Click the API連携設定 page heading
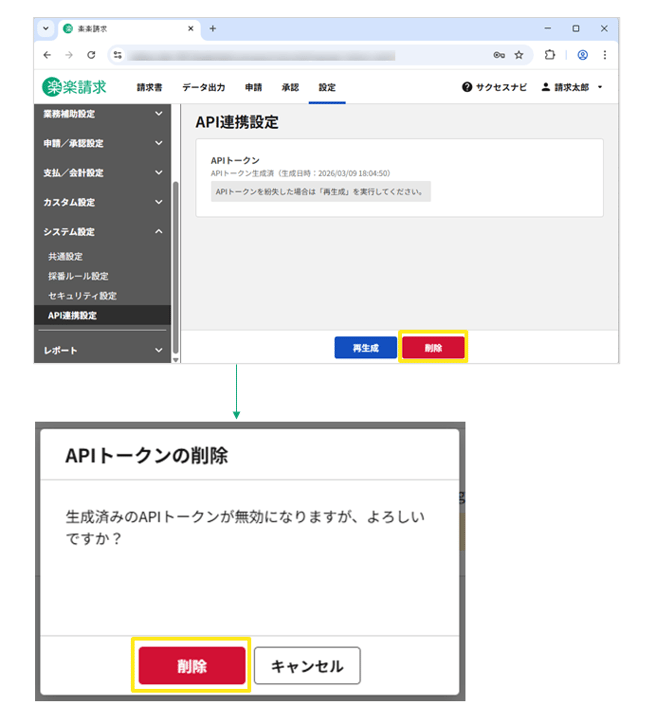Viewport: 656px width, 723px height. tap(237, 122)
